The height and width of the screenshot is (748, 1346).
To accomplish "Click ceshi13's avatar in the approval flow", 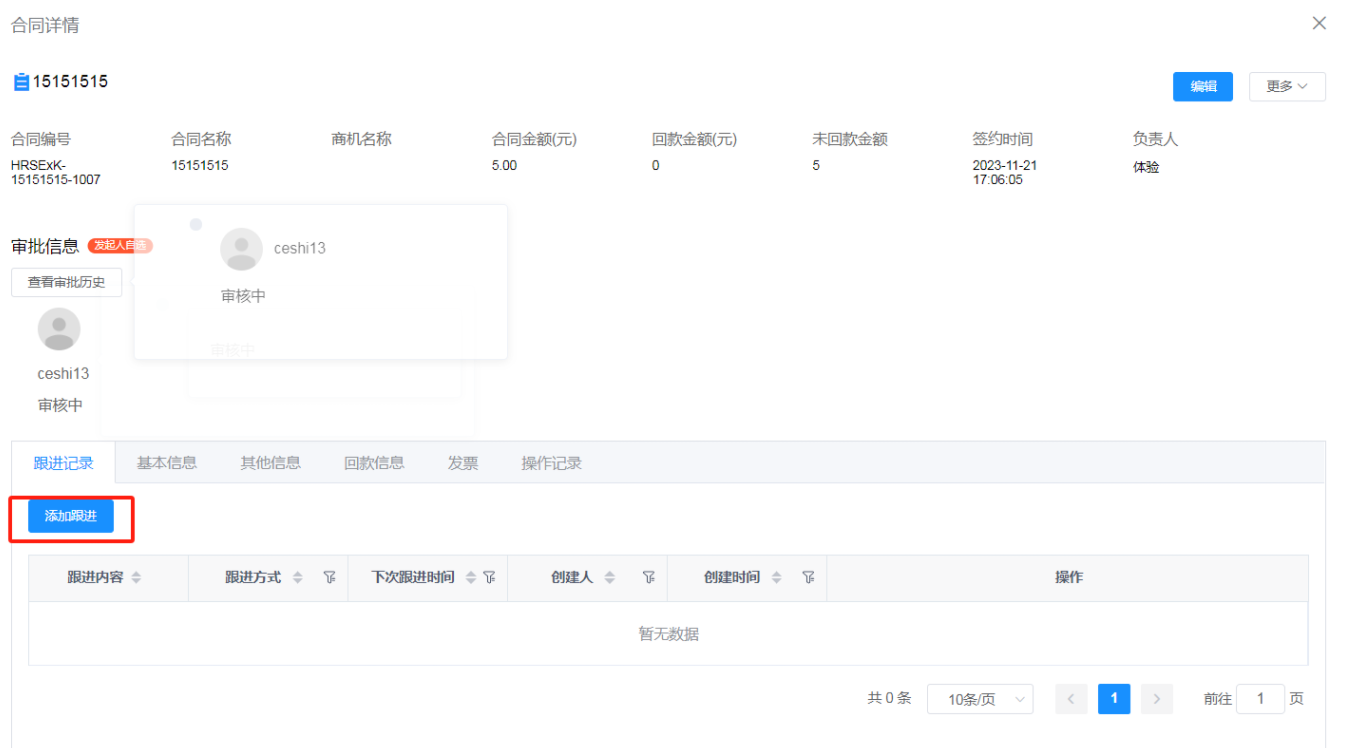I will 58,328.
